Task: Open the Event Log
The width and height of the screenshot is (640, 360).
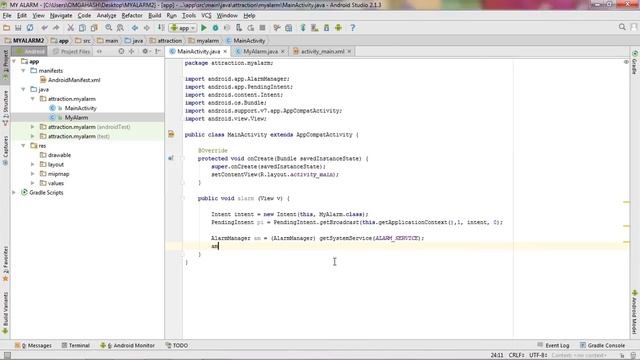Action: coord(553,345)
